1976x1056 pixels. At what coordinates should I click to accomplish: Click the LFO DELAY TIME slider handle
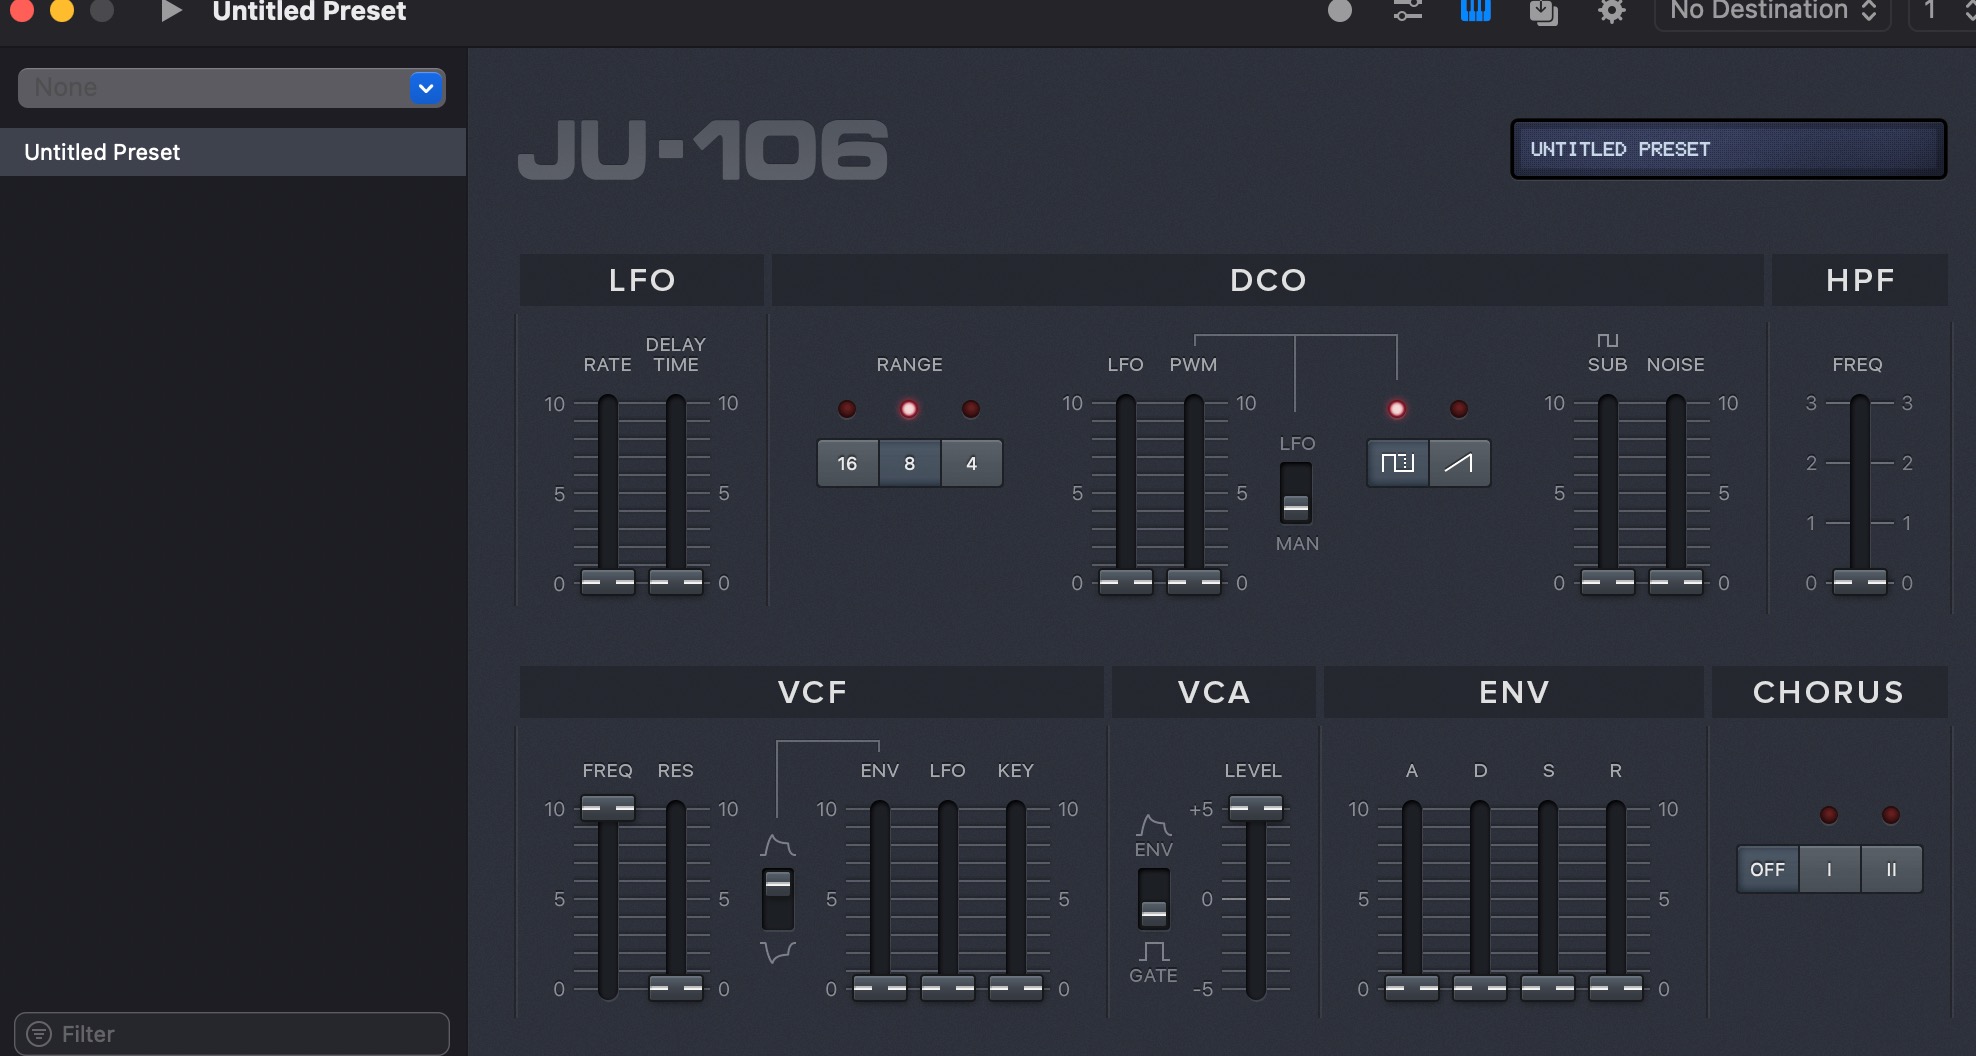click(676, 581)
